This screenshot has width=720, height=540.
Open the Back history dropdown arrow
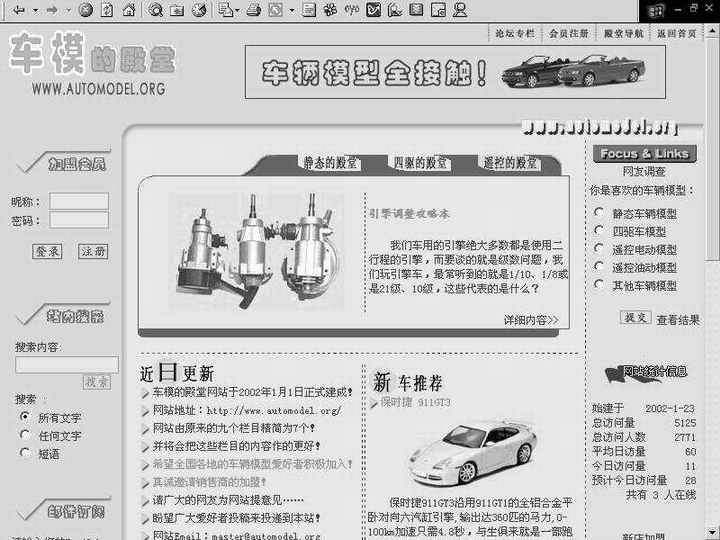pos(35,10)
